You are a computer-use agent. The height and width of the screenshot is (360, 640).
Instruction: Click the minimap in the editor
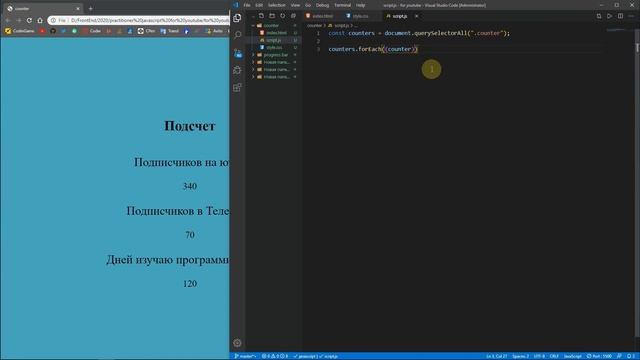616,31
